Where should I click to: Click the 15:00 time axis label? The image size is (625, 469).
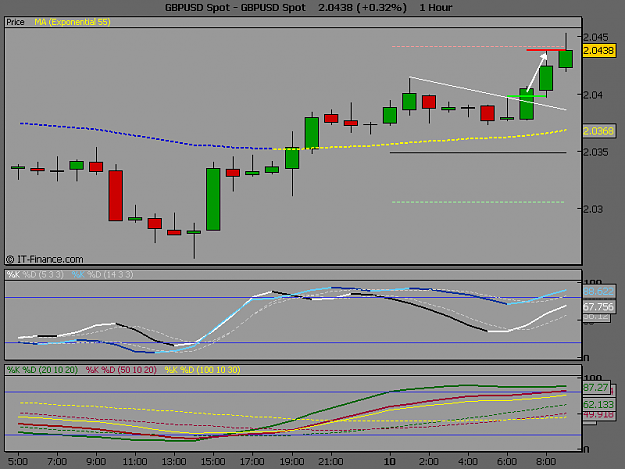[x=213, y=462]
